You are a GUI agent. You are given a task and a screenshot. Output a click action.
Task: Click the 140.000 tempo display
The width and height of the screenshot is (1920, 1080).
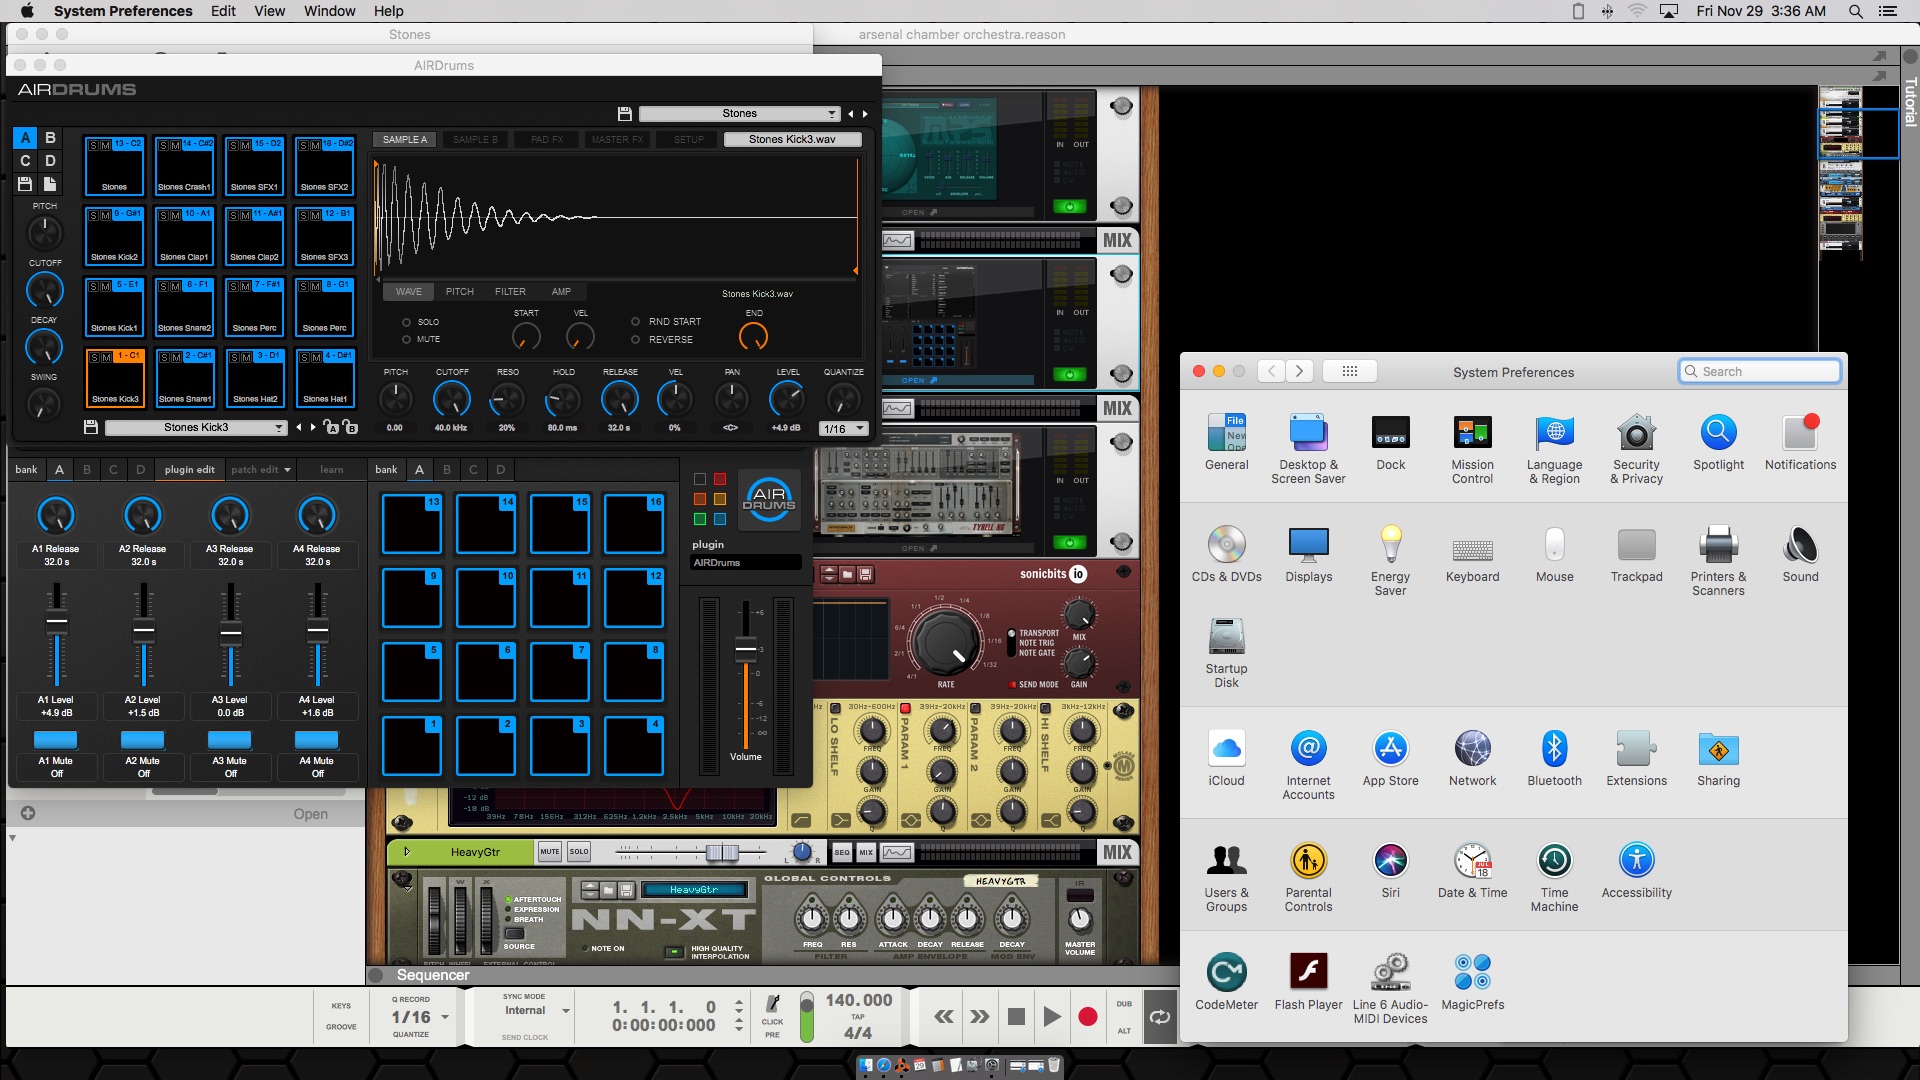(x=859, y=1000)
